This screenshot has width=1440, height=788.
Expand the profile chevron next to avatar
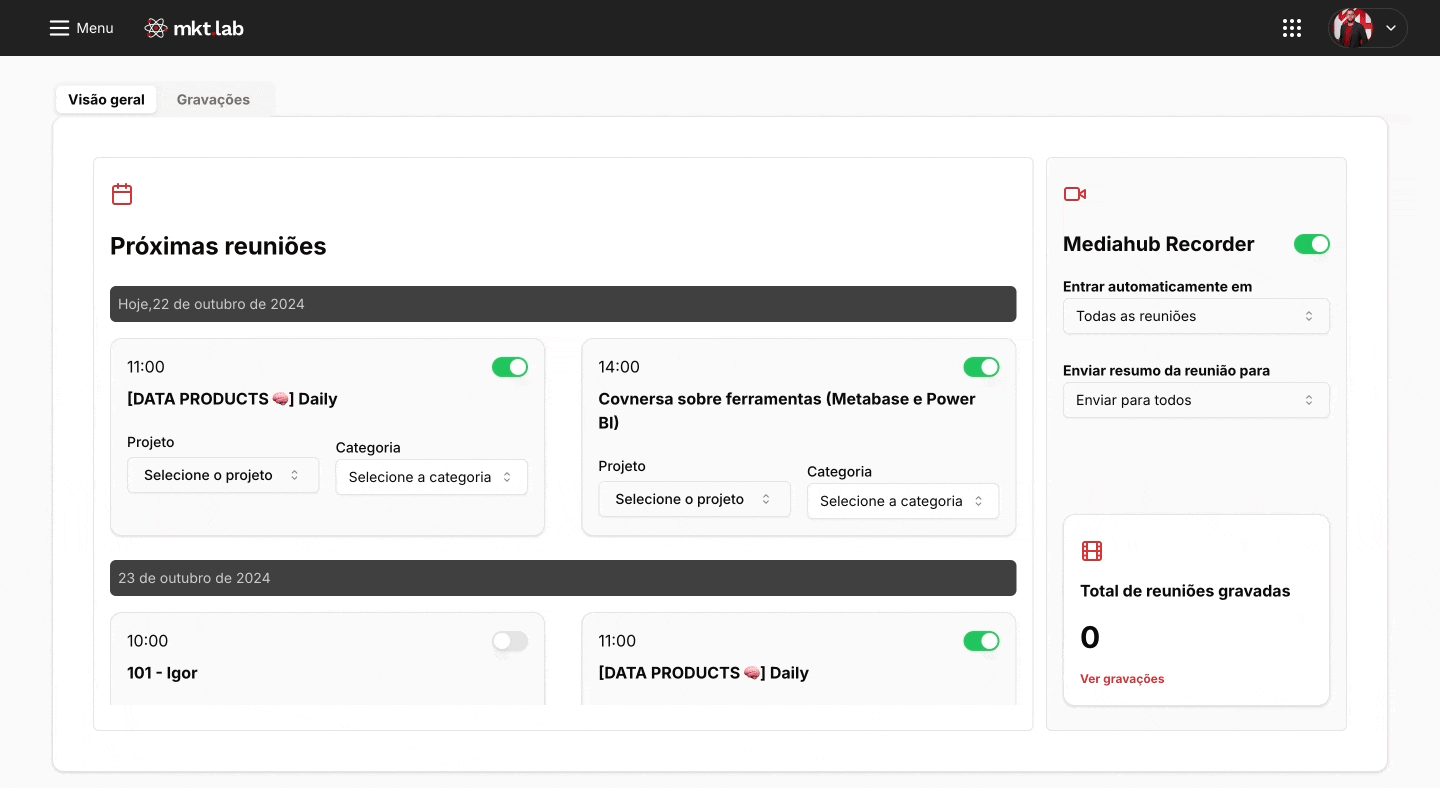[1390, 28]
